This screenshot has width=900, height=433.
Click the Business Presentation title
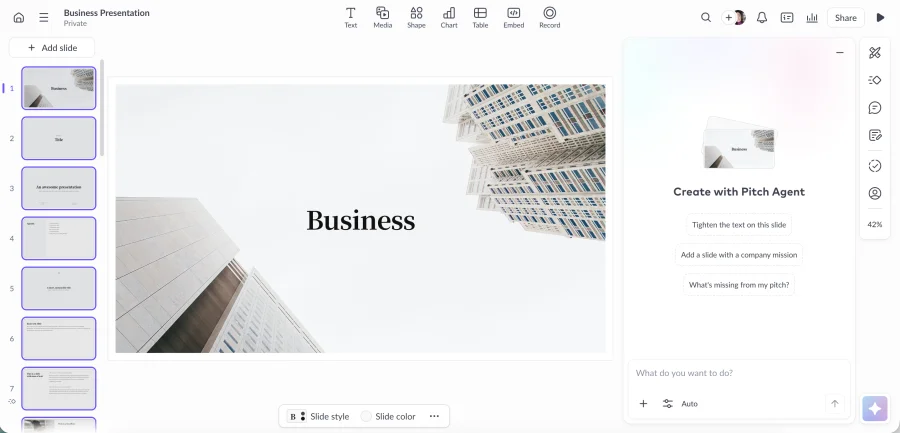107,13
